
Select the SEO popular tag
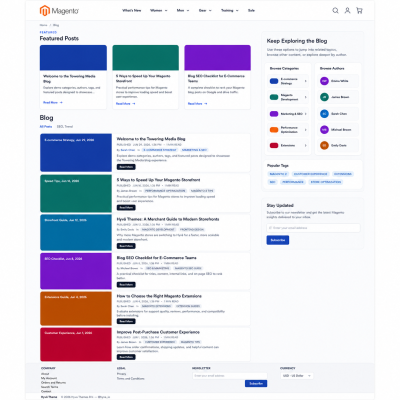point(273,182)
